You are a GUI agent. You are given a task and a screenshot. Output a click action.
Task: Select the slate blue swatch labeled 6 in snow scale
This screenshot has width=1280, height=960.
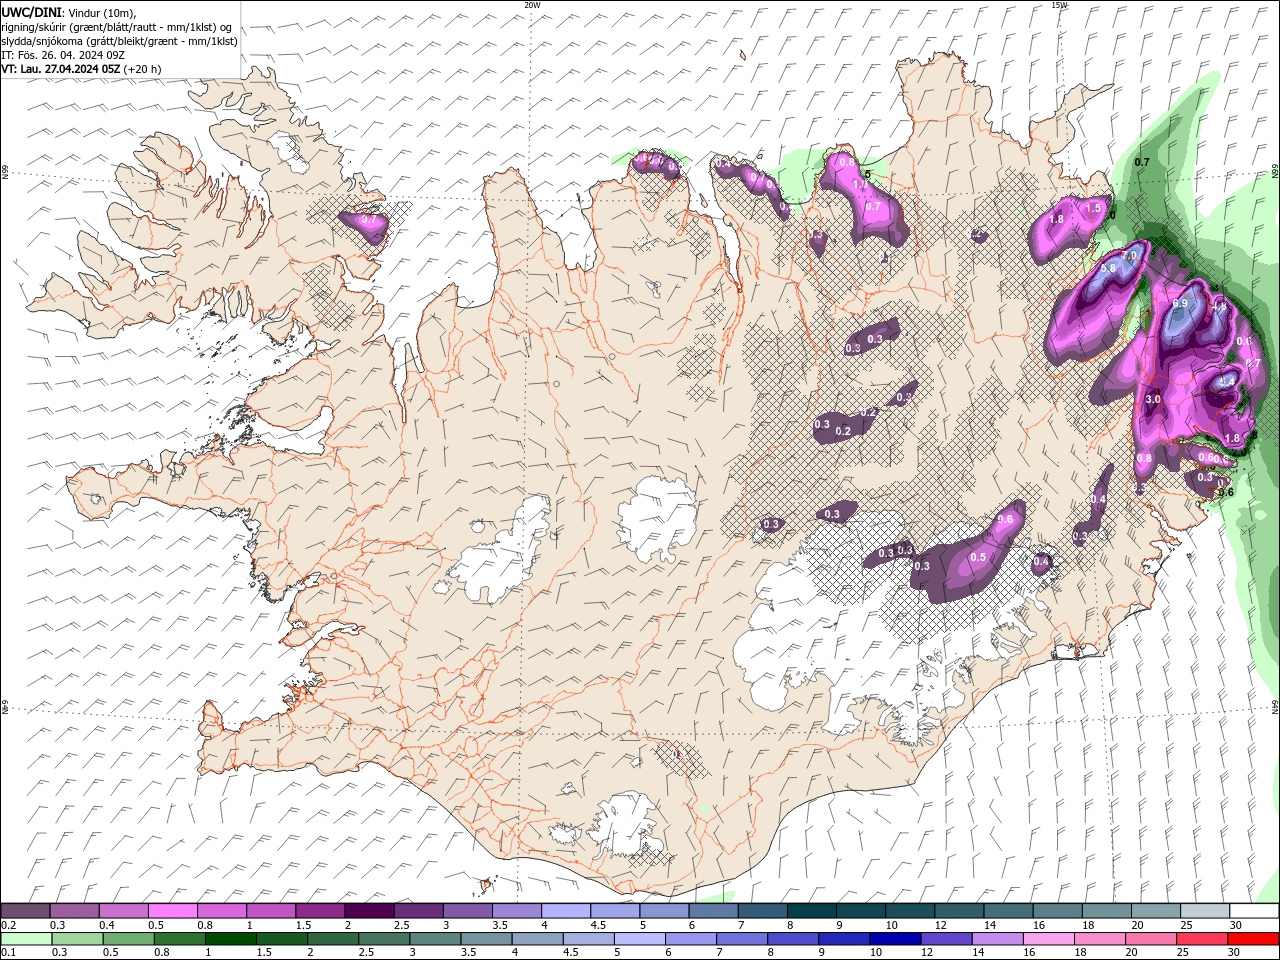[x=713, y=911]
